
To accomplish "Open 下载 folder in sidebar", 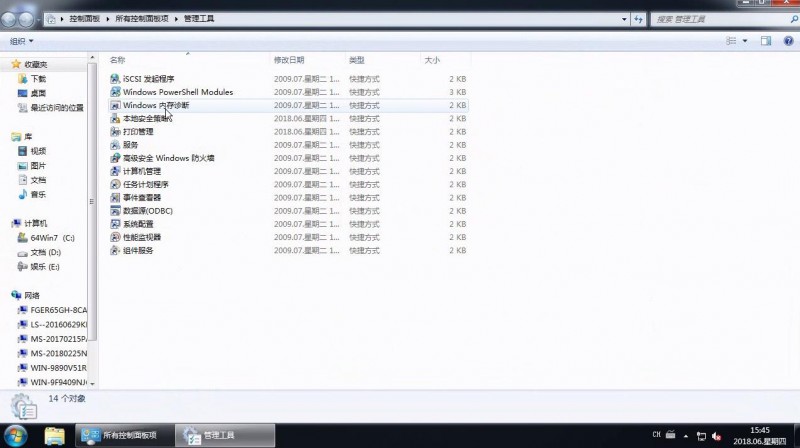I will (32, 79).
